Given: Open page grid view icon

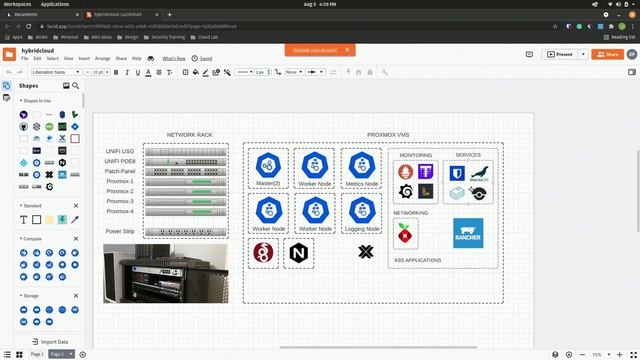Looking at the screenshot, I should (x=19, y=354).
